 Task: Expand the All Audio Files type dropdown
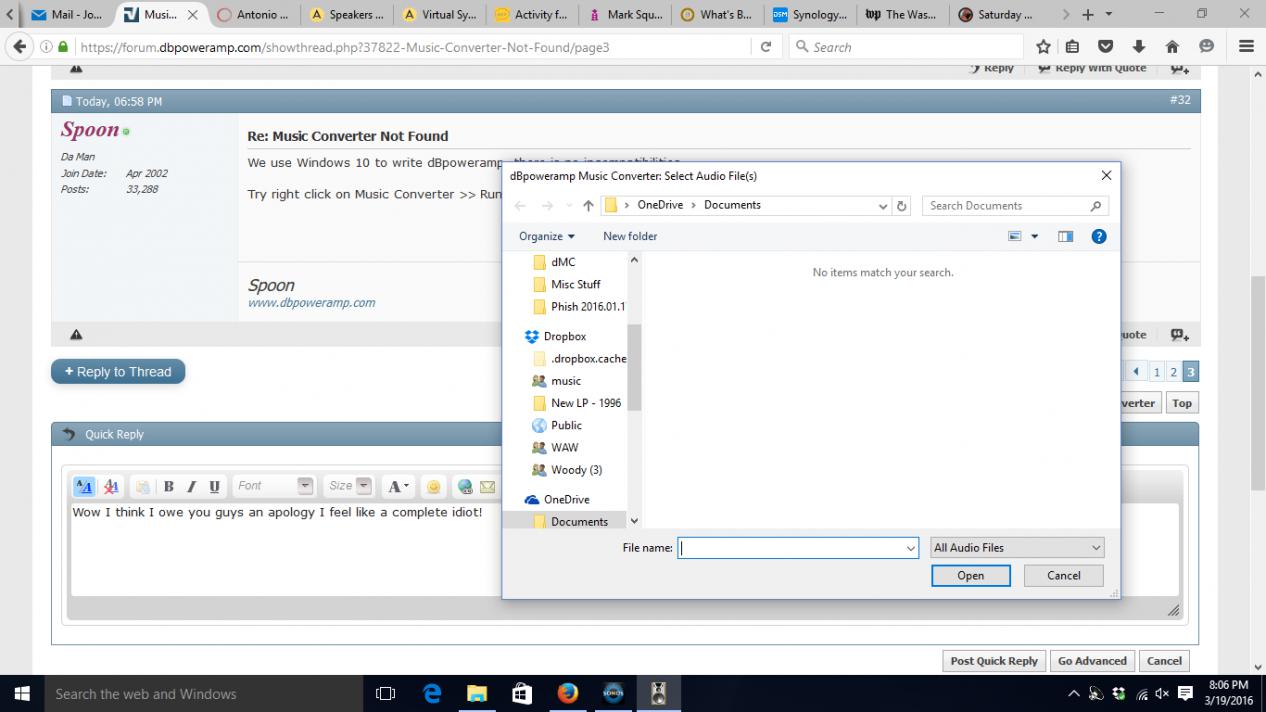(1016, 548)
